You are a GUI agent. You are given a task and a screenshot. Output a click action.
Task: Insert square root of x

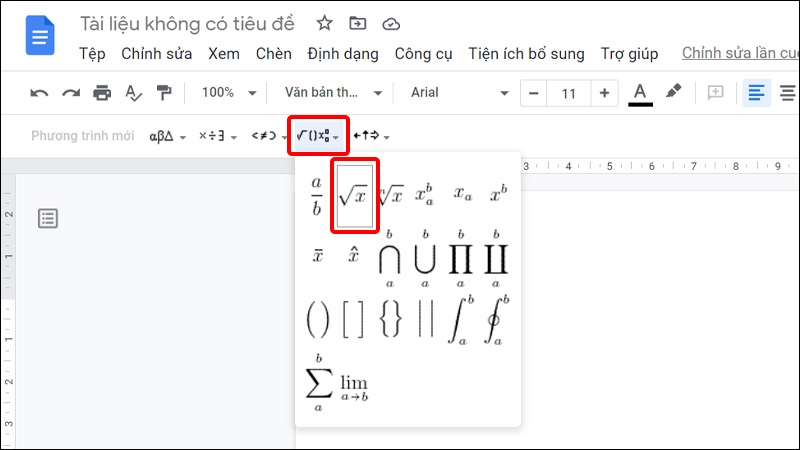pos(354,195)
